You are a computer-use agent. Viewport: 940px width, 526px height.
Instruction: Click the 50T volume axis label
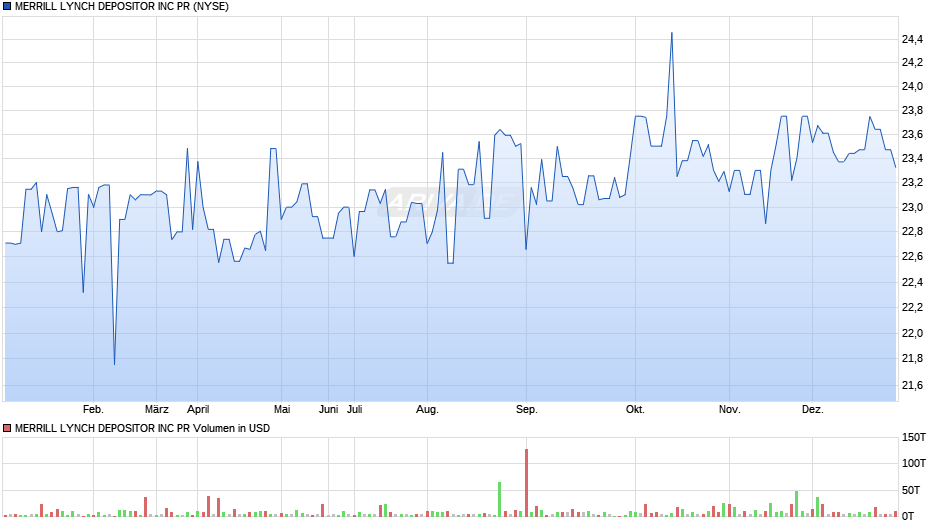911,490
